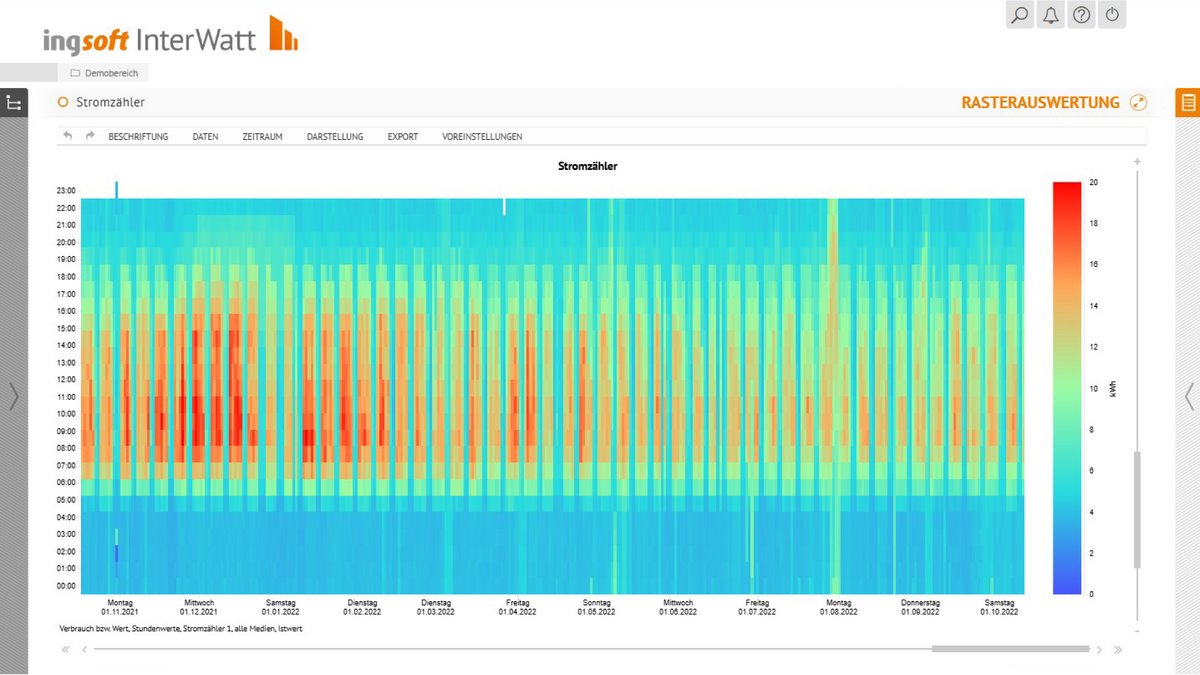Click the undo arrow icon
The width and height of the screenshot is (1200, 675).
tap(68, 136)
